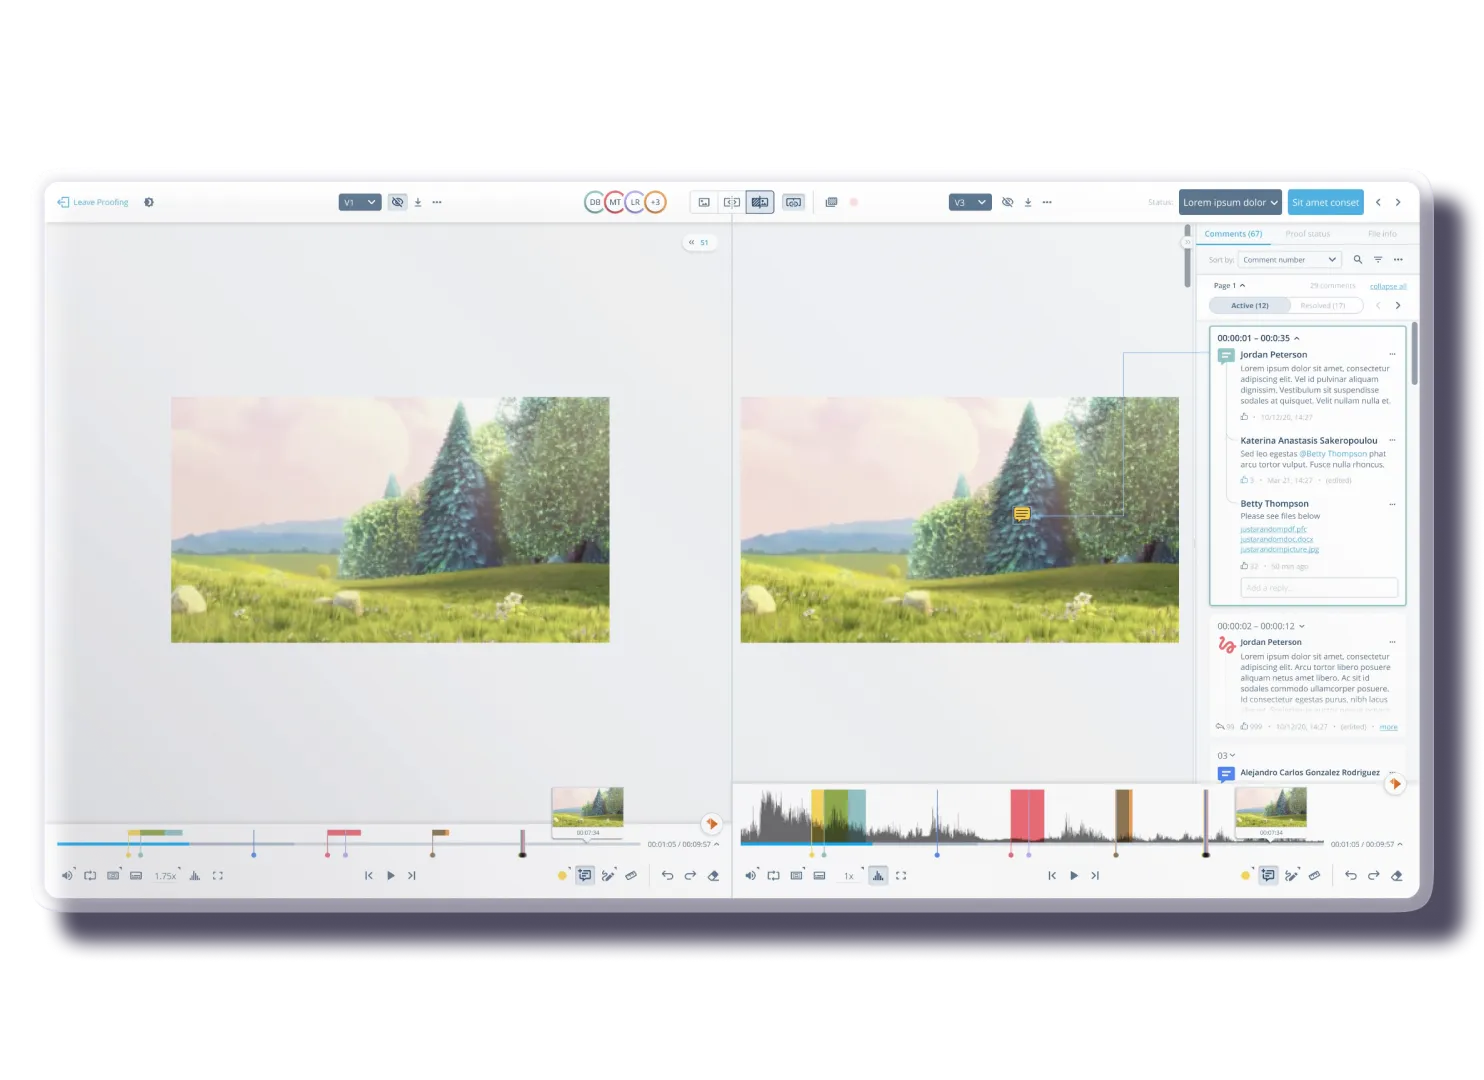Expand the Sort by Comment number dropdown
The height and width of the screenshot is (1080, 1484).
[x=1289, y=260]
